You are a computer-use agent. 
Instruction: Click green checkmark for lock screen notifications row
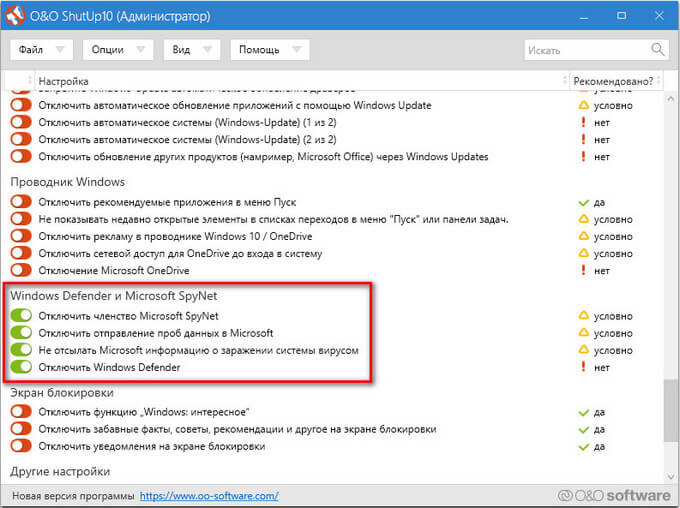coord(584,447)
